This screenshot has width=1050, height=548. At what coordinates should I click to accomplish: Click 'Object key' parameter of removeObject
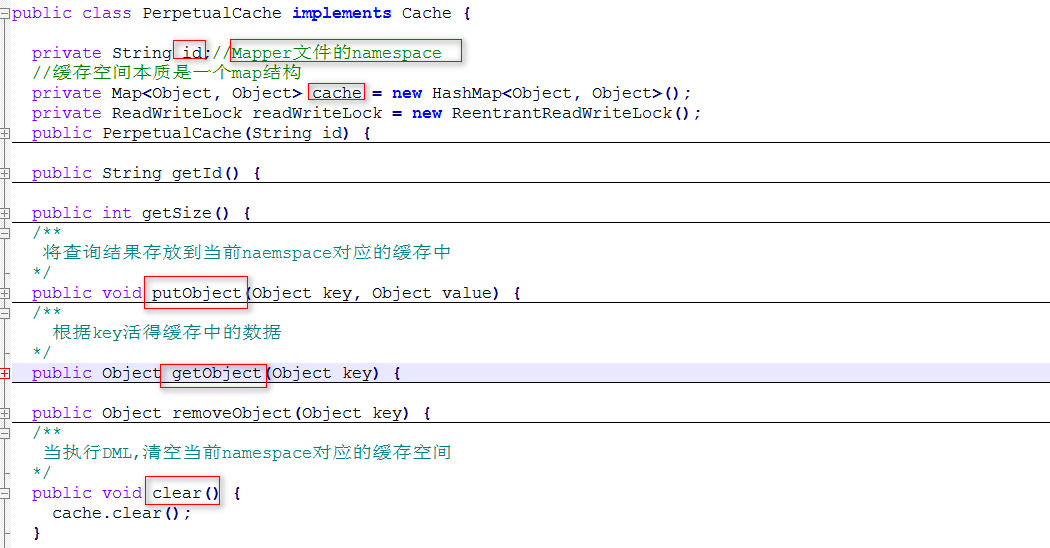tap(352, 413)
